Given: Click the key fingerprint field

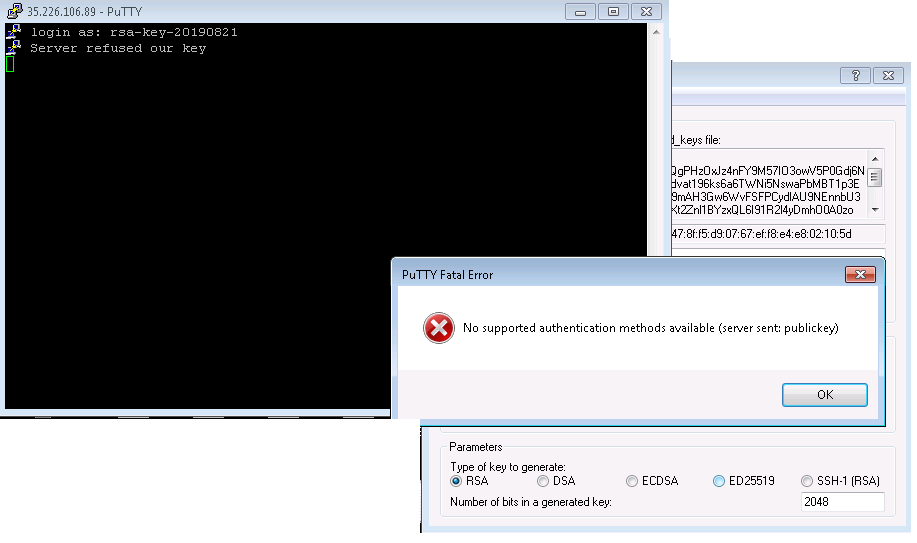Looking at the screenshot, I should 778,233.
